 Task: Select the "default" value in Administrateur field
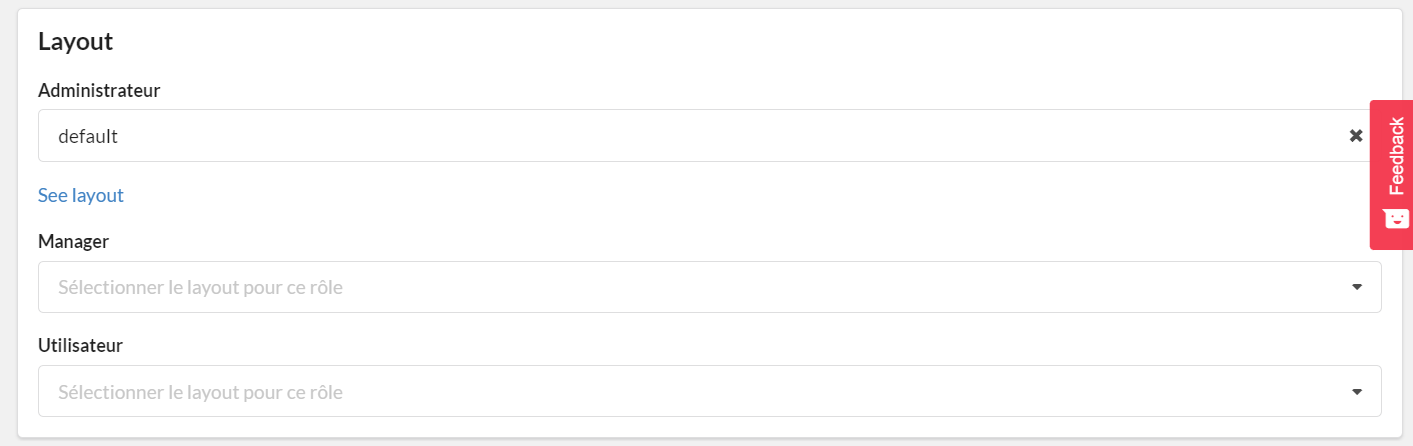[88, 135]
